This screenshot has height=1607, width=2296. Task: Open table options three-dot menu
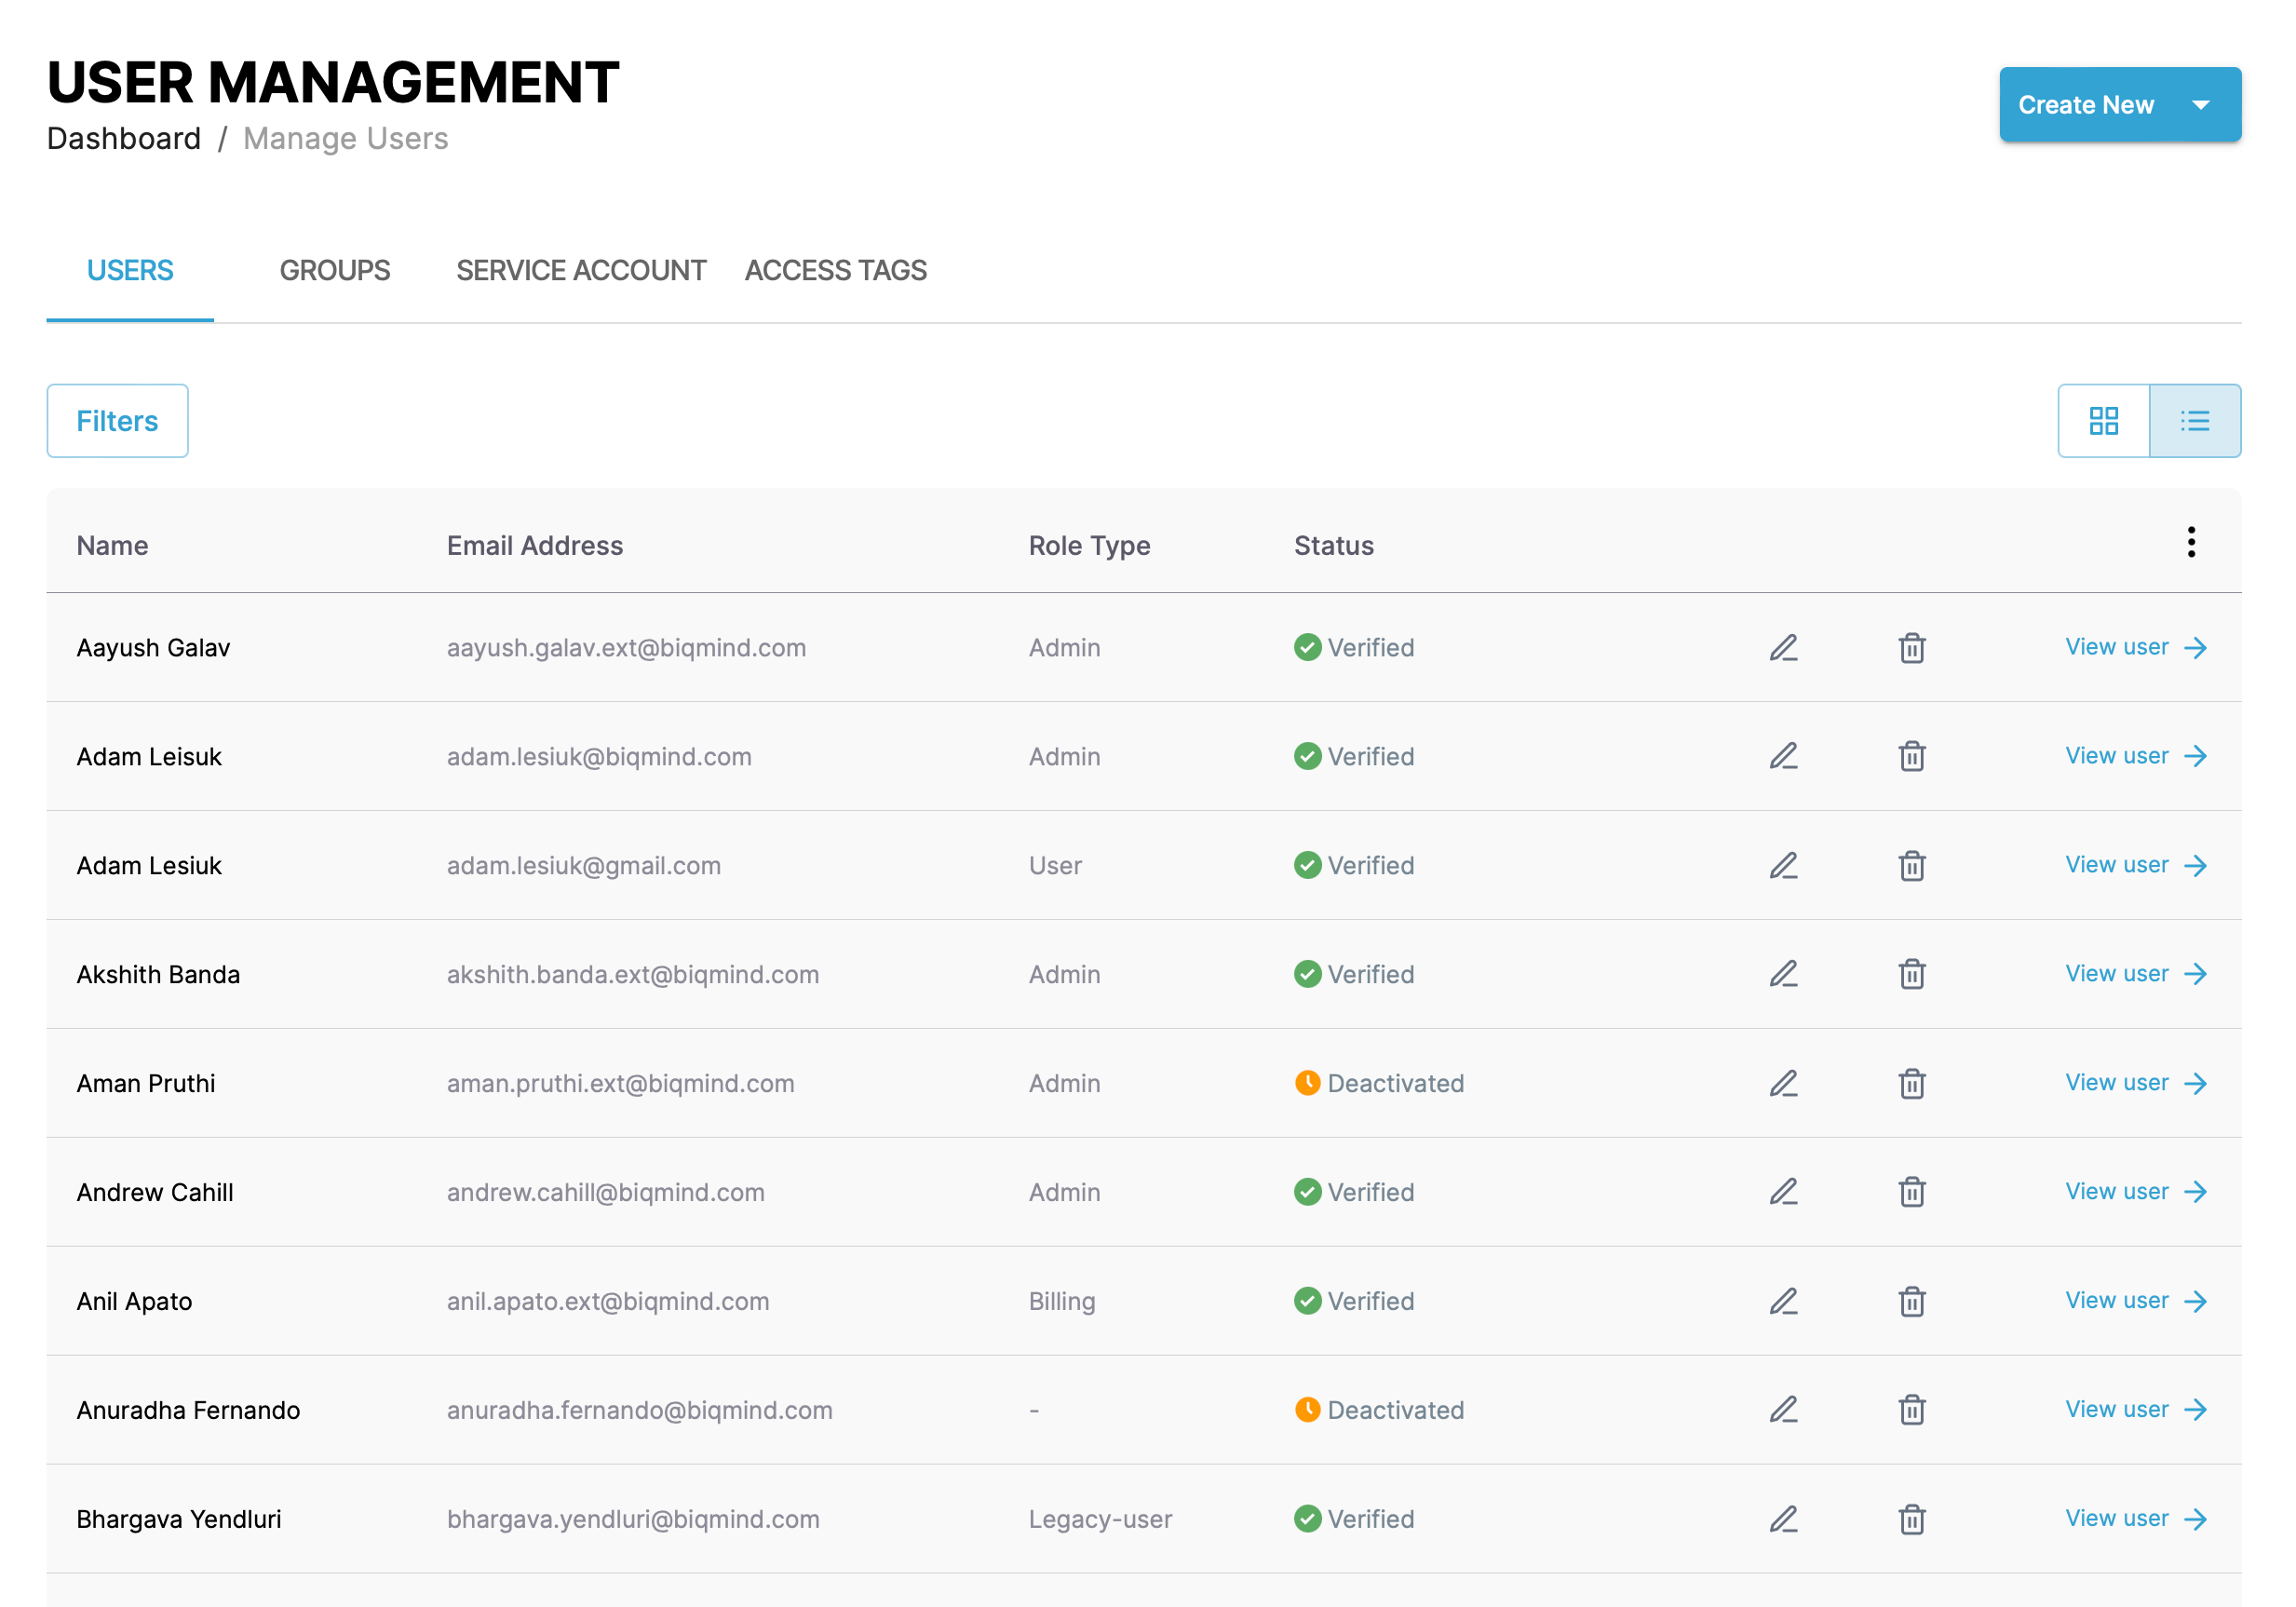coord(2190,543)
